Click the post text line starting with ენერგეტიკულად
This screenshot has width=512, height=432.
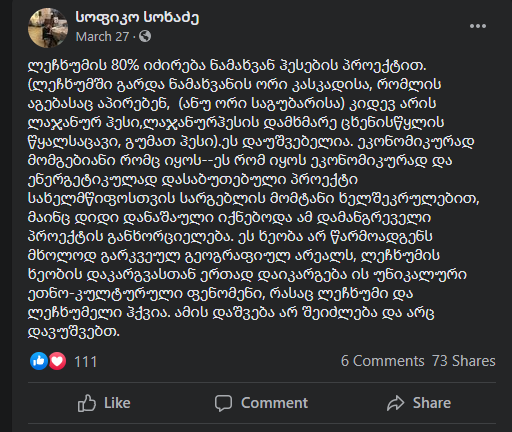[x=193, y=180]
